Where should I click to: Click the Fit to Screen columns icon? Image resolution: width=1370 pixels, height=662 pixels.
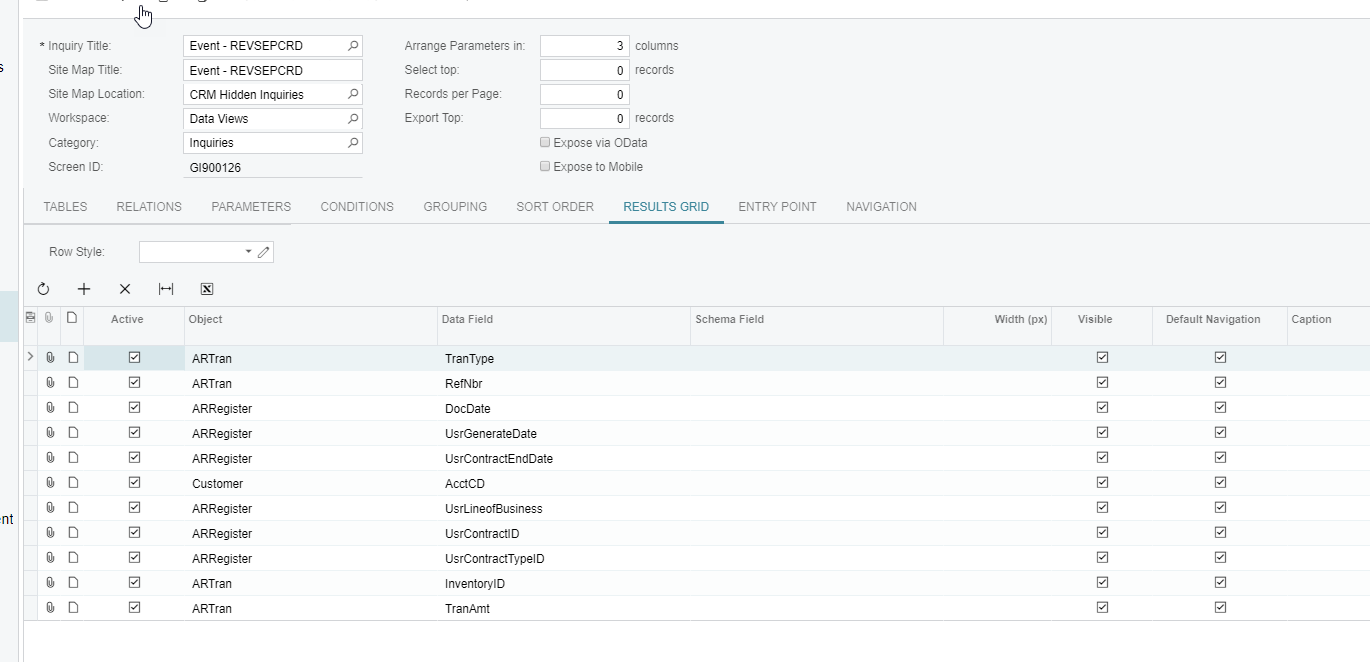click(166, 289)
